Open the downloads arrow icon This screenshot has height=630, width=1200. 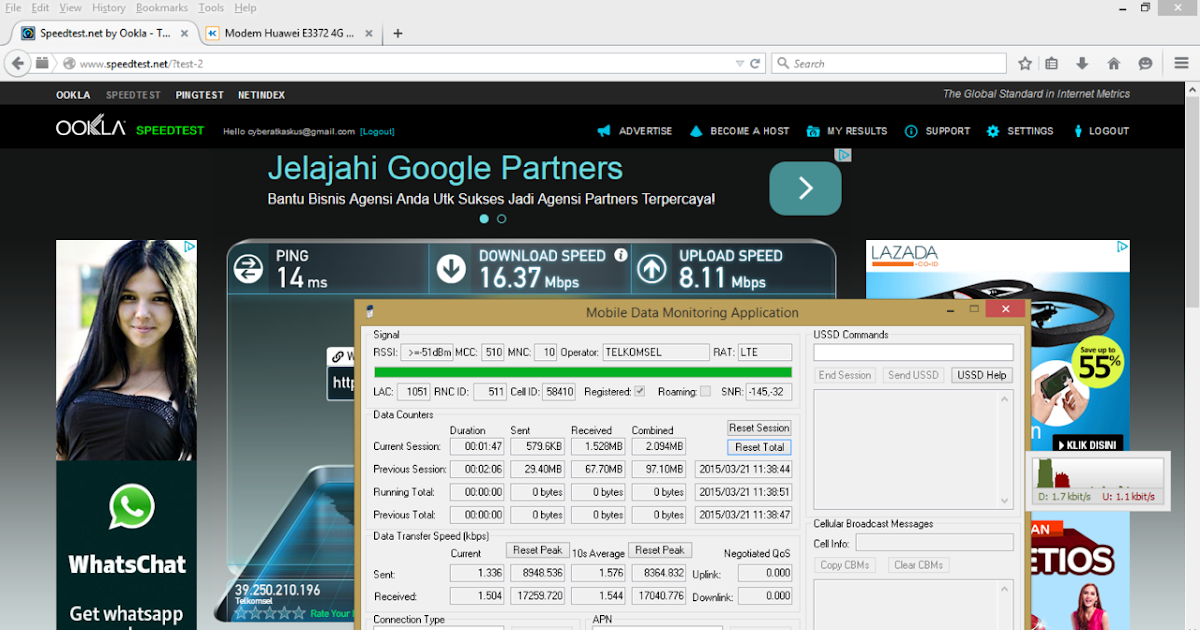coord(1082,63)
